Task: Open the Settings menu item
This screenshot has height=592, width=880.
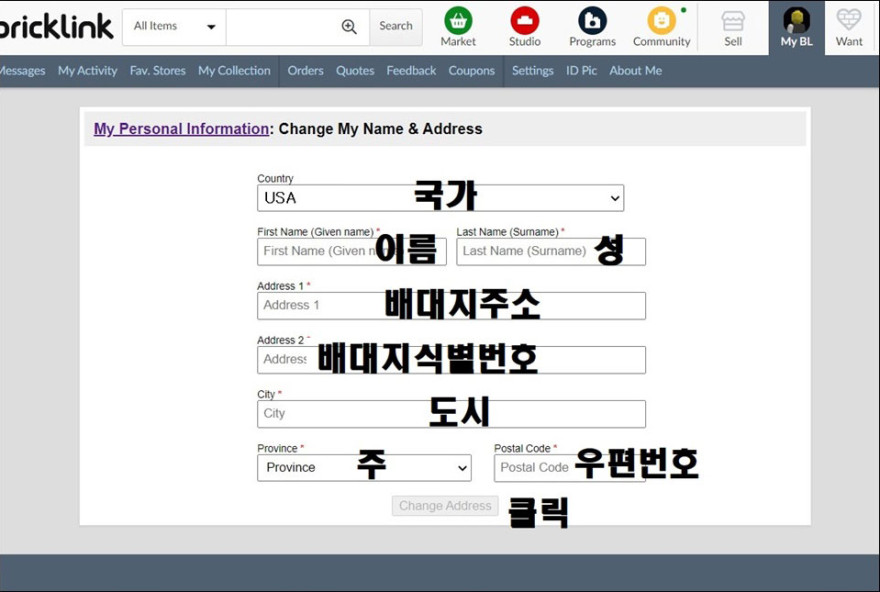Action: tap(533, 71)
